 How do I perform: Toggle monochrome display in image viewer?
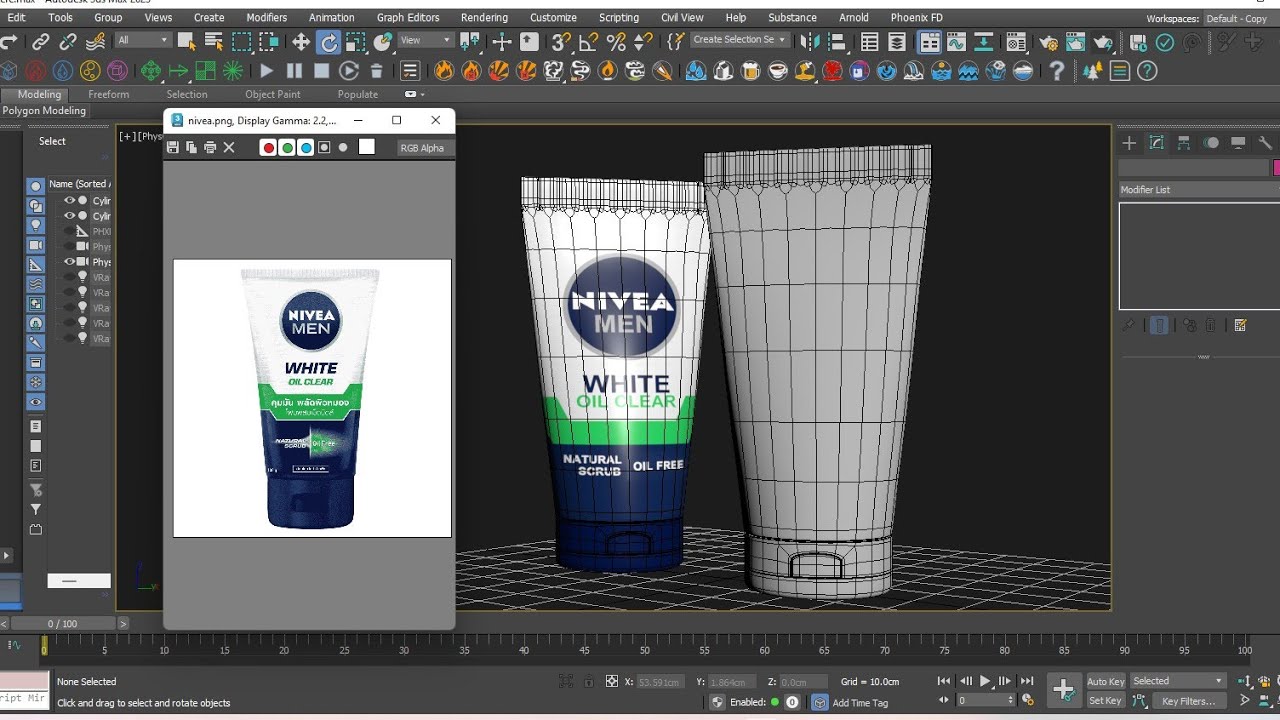[343, 147]
